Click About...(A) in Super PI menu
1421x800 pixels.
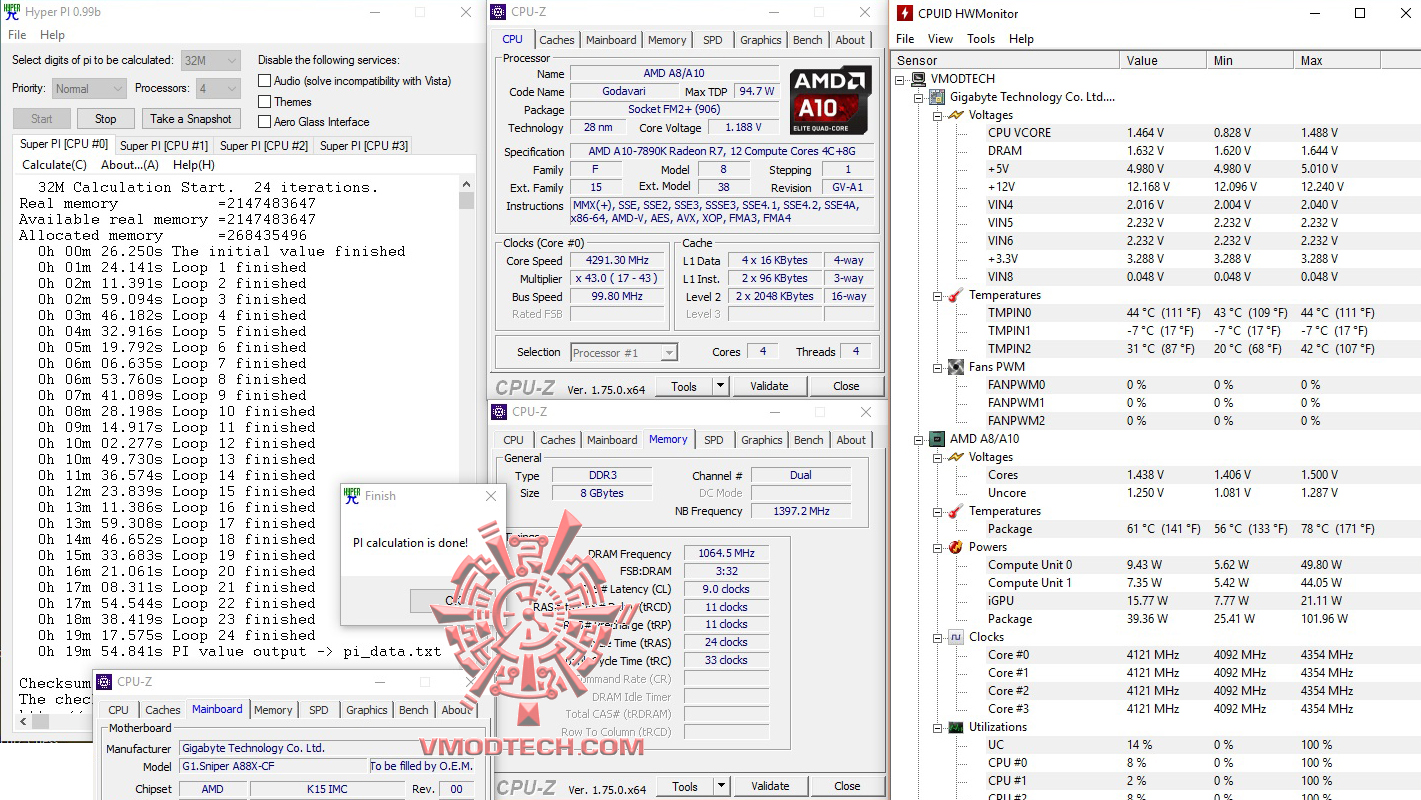[x=130, y=165]
